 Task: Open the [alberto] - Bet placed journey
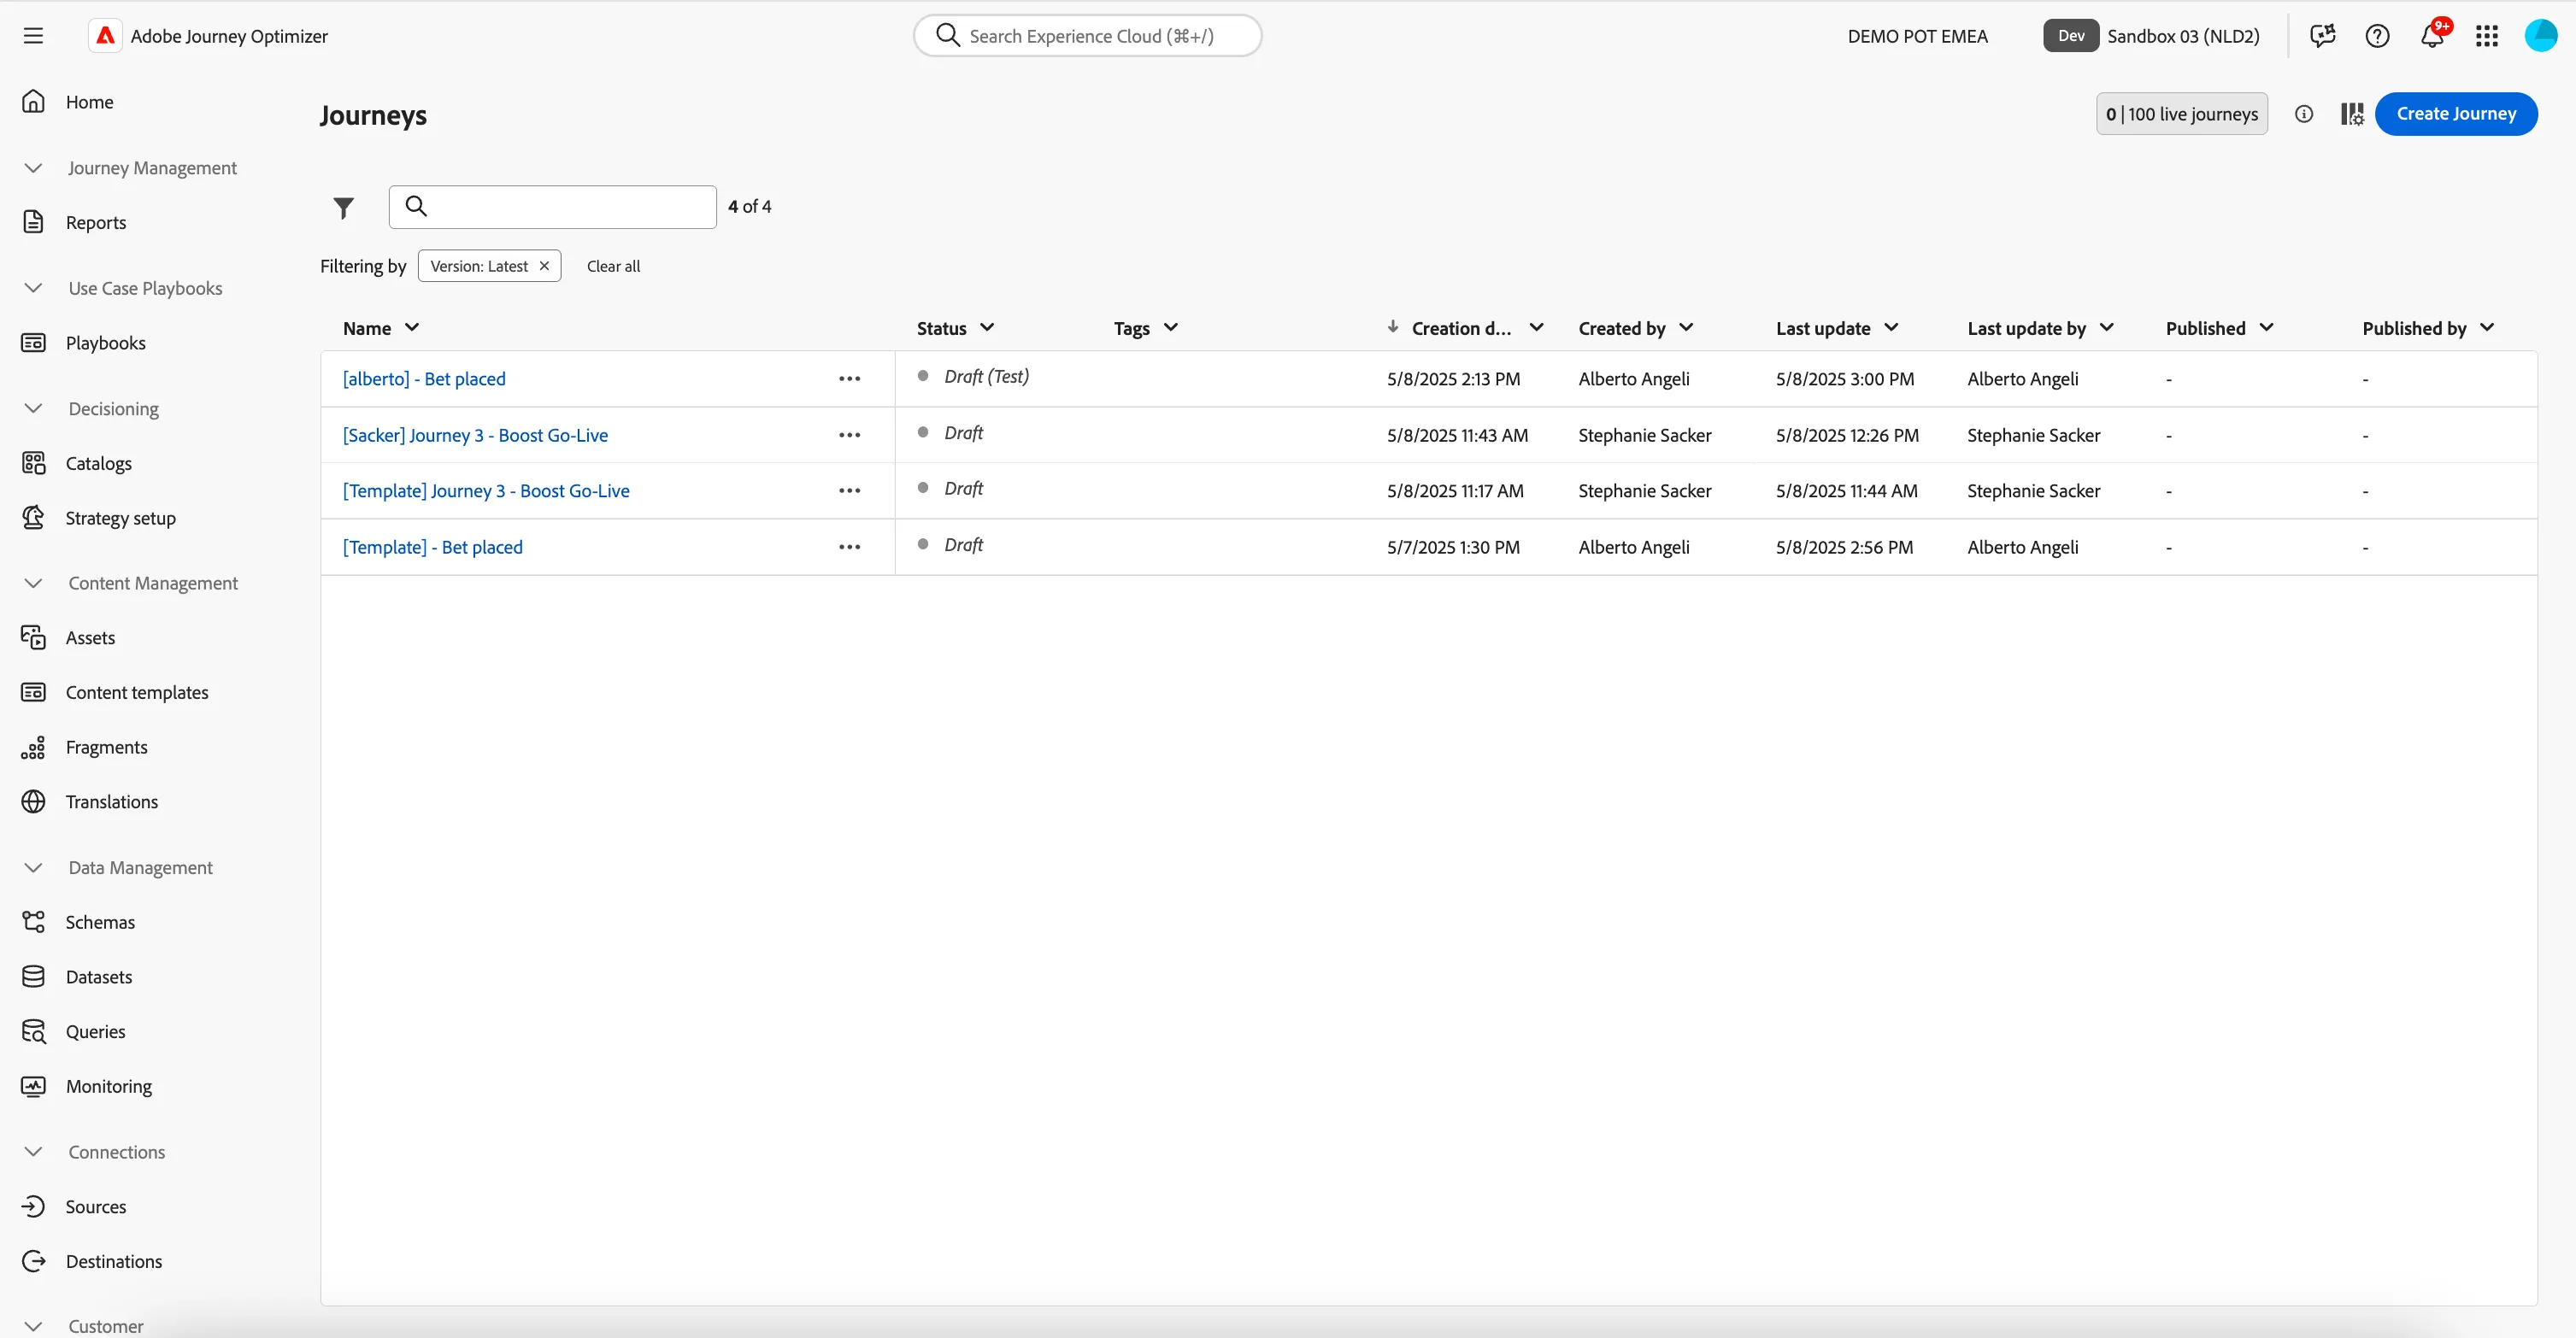(x=424, y=379)
